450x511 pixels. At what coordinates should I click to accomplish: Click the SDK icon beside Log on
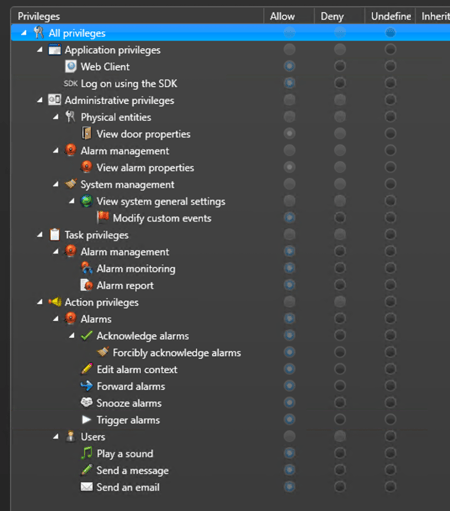click(x=71, y=83)
